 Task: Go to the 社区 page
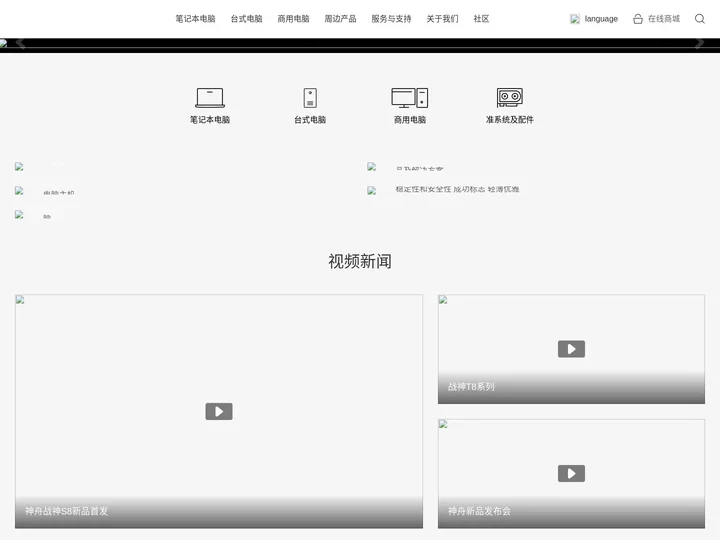[x=481, y=19]
